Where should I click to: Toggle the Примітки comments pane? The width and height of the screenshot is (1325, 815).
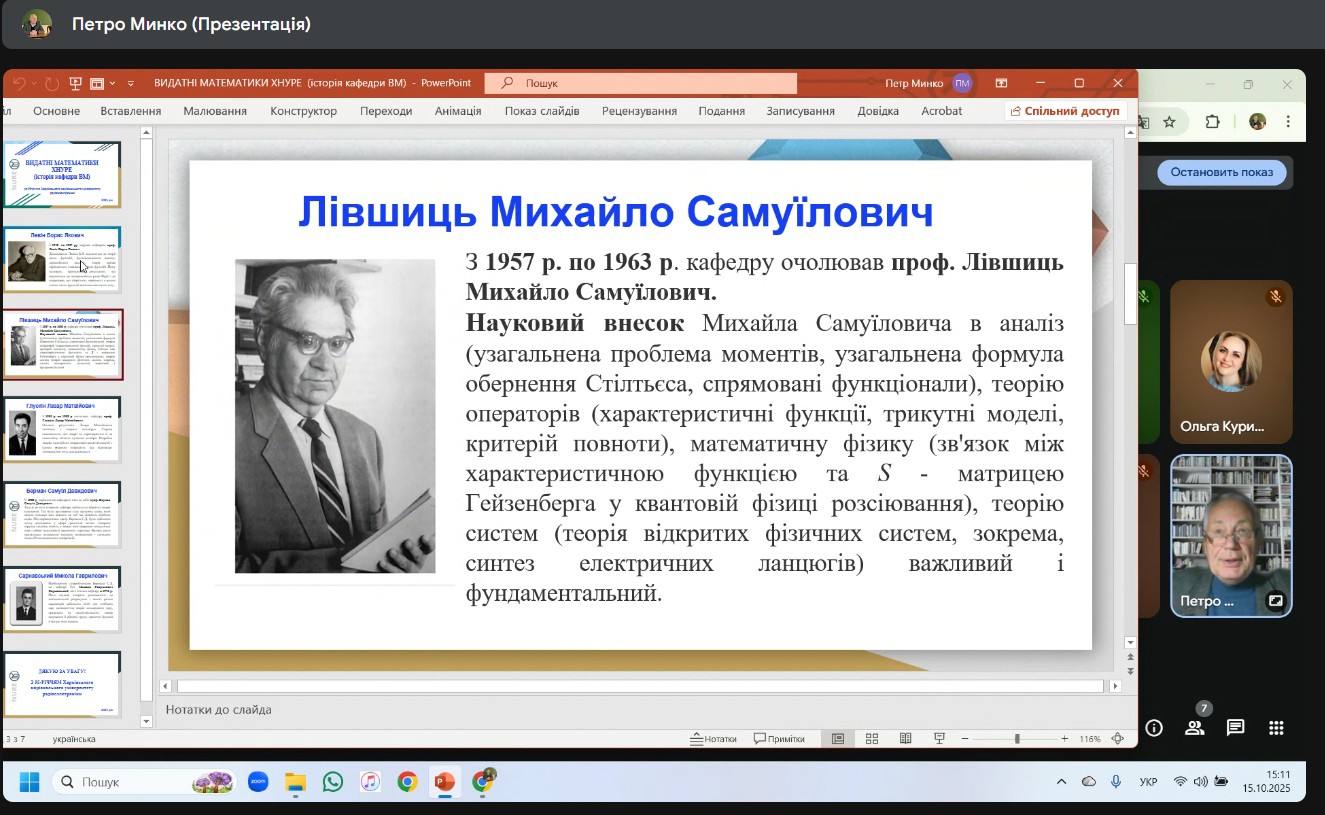(779, 739)
